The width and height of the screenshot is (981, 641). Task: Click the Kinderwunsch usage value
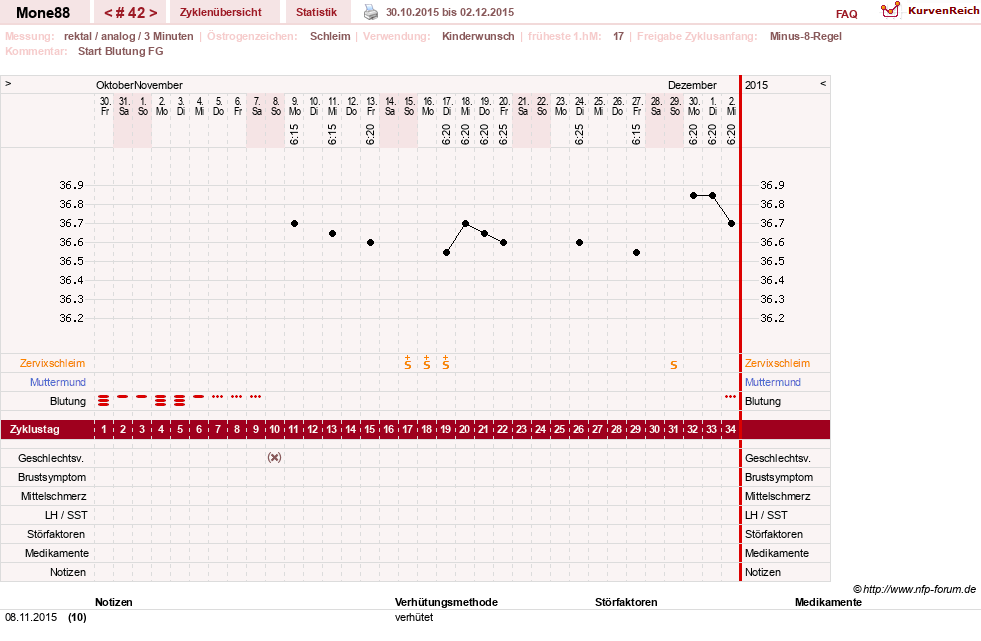coord(478,36)
